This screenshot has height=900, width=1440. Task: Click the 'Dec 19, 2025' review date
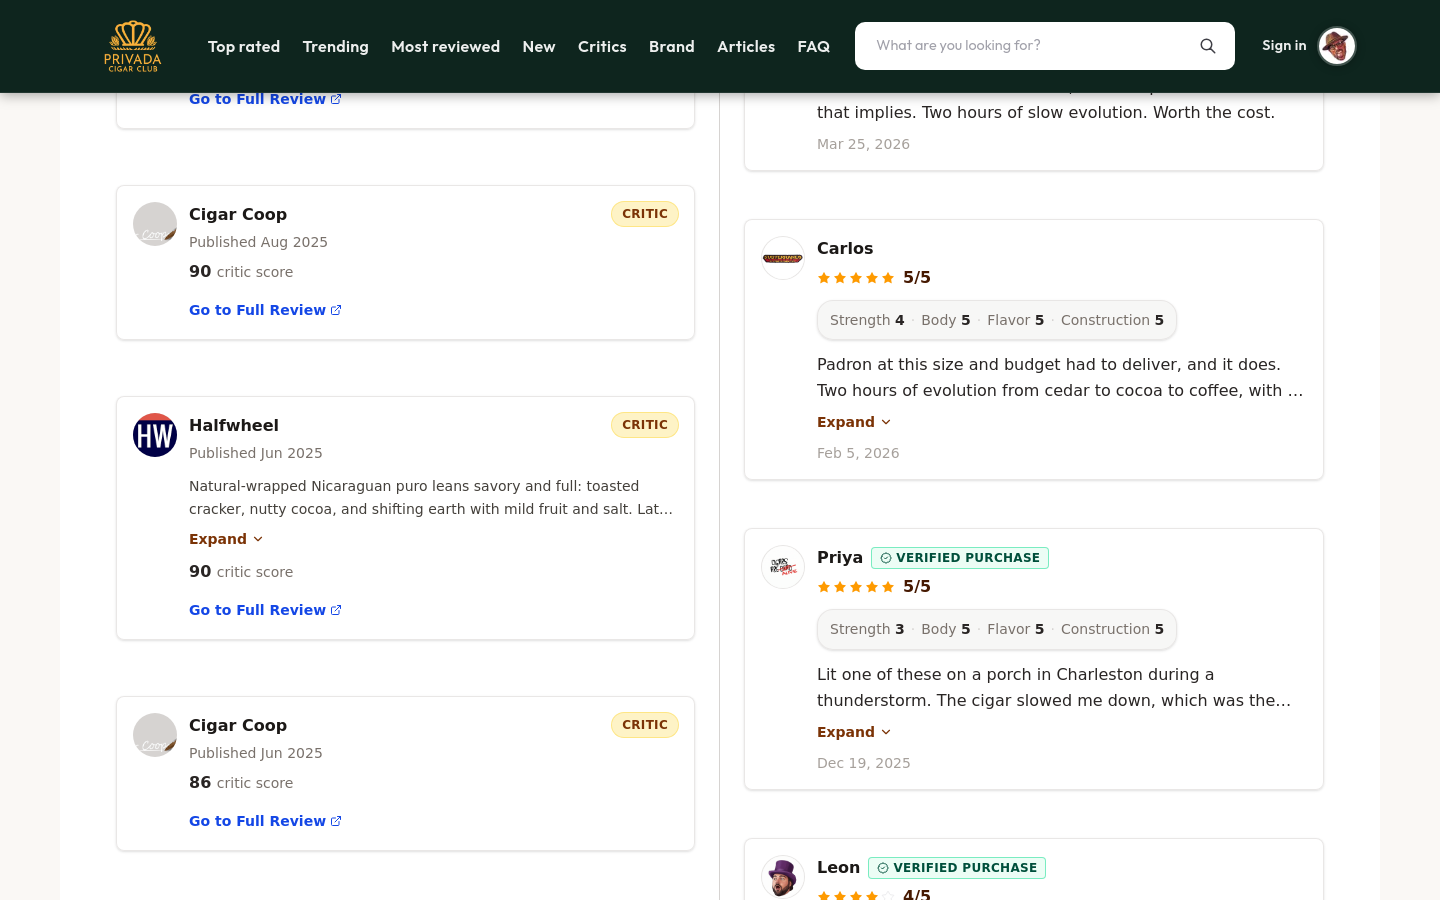[864, 763]
